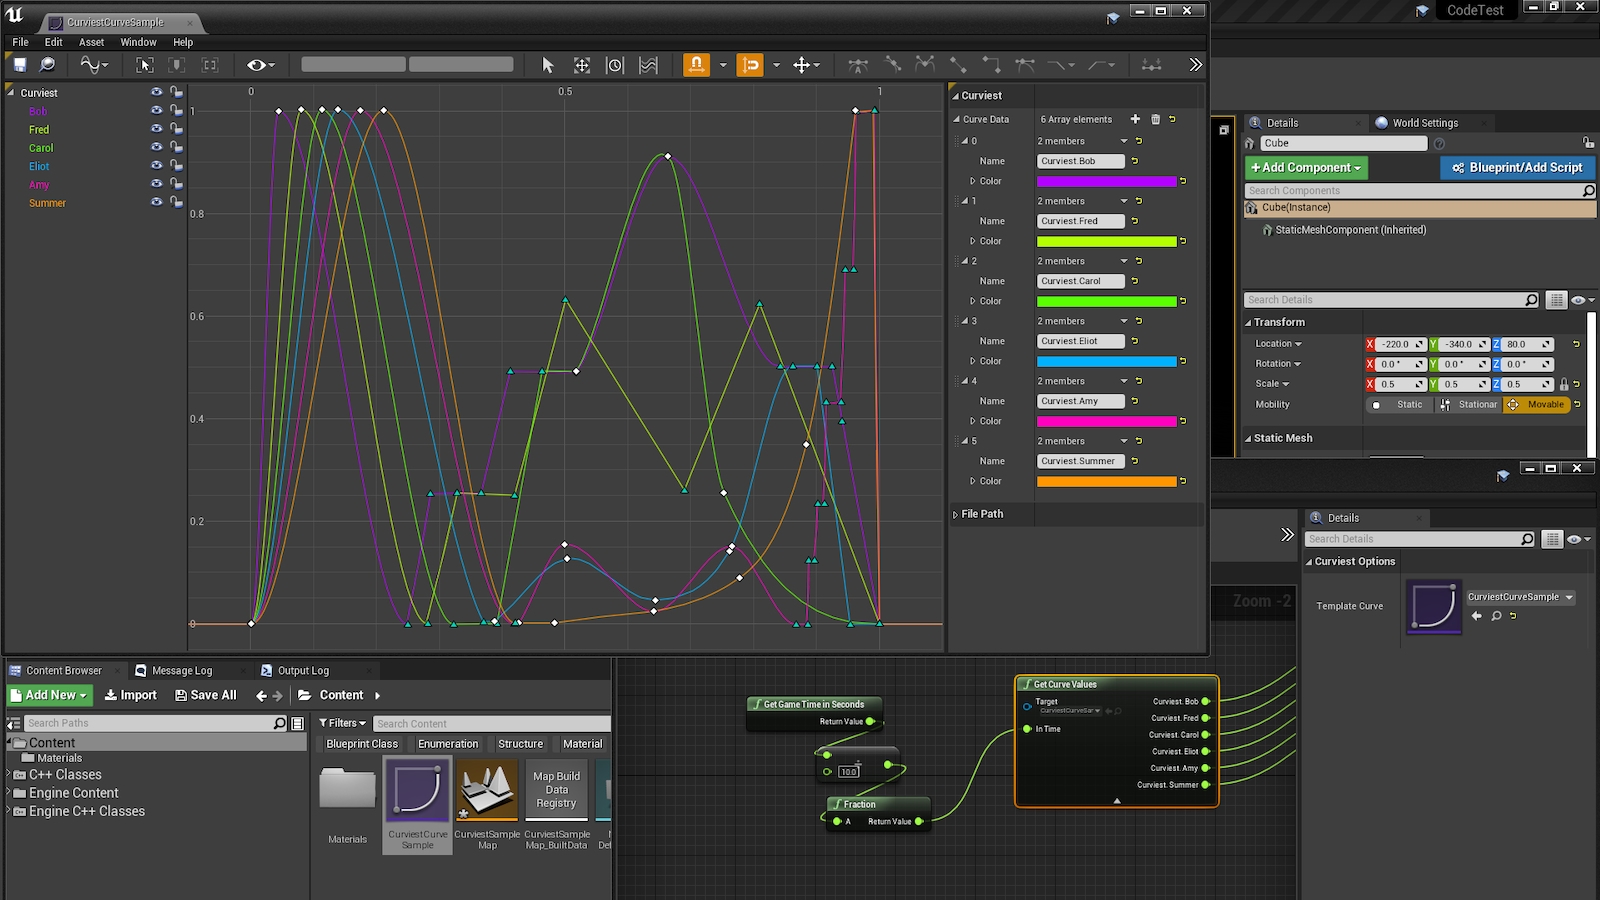The width and height of the screenshot is (1600, 900).
Task: Click Save All in Content Browser
Action: point(206,695)
